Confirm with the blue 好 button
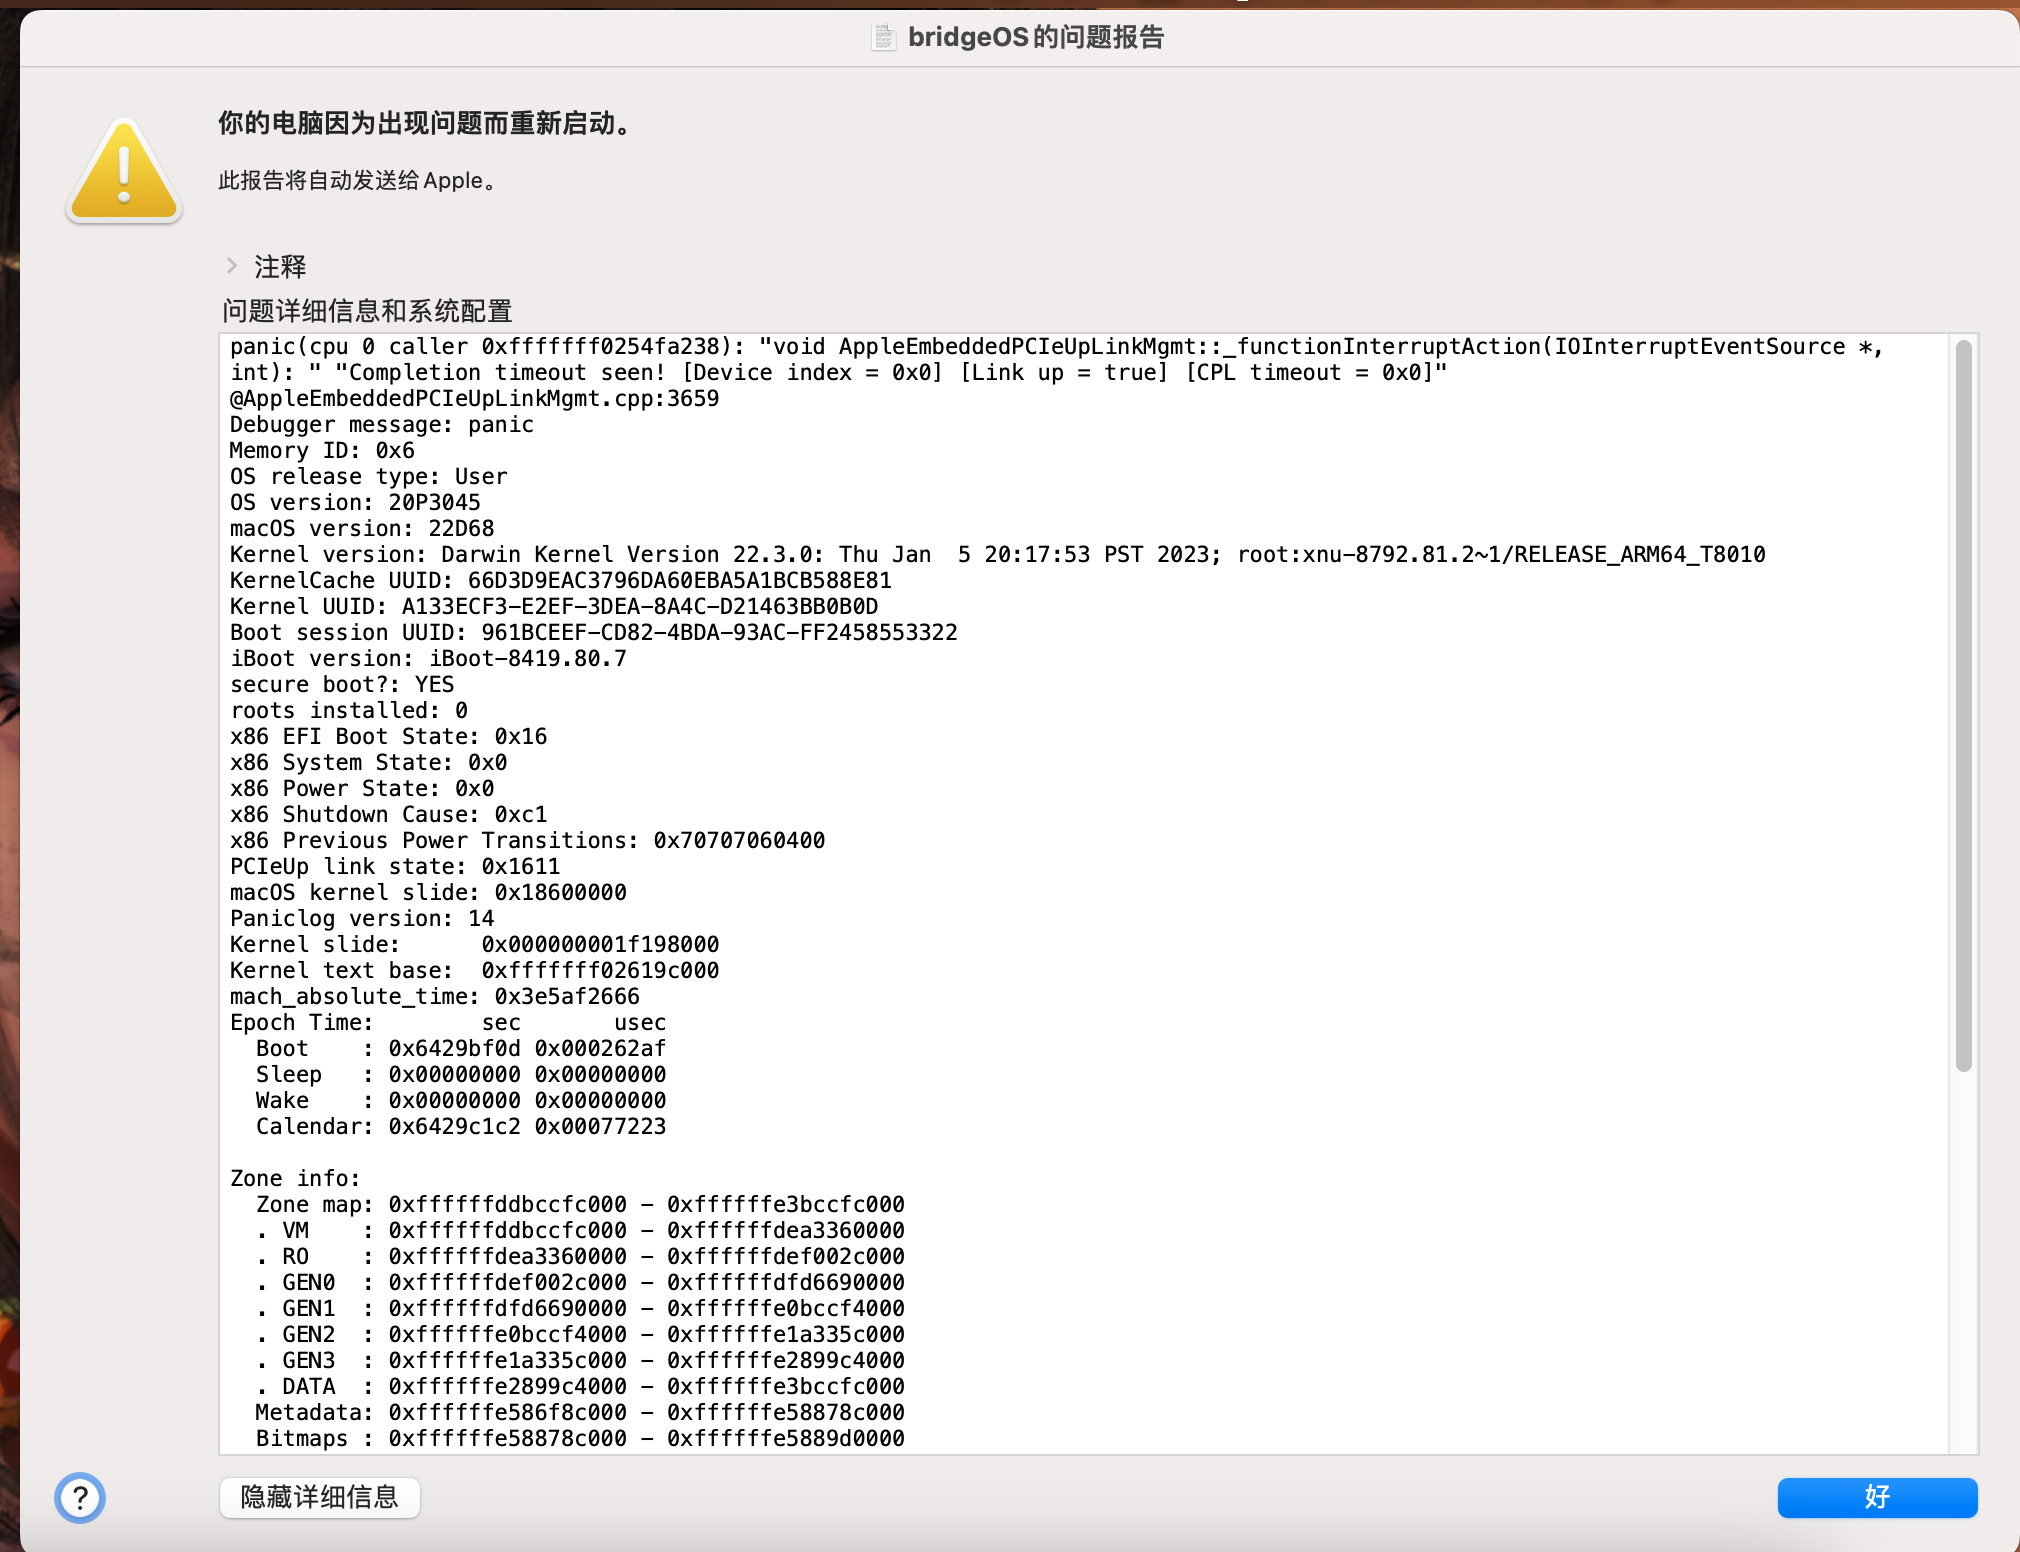 [x=1876, y=1497]
